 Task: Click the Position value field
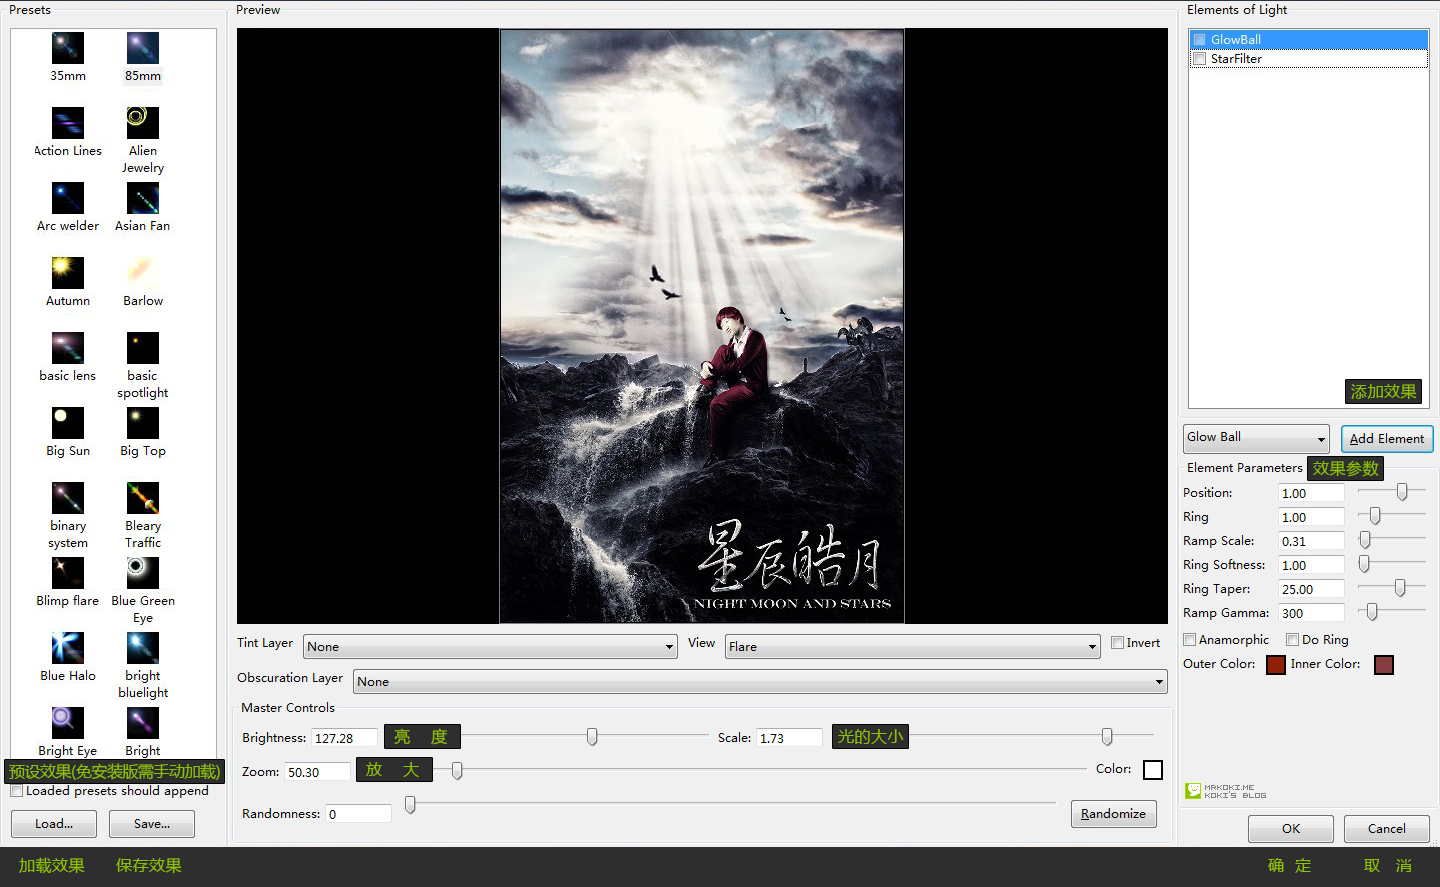pyautogui.click(x=1311, y=493)
